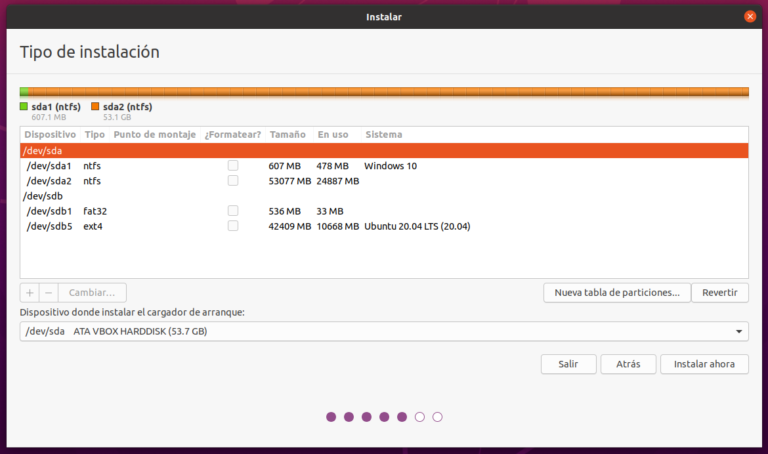
Task: Click the 'sda2 (ntfs)' legend label
Action: 127,107
